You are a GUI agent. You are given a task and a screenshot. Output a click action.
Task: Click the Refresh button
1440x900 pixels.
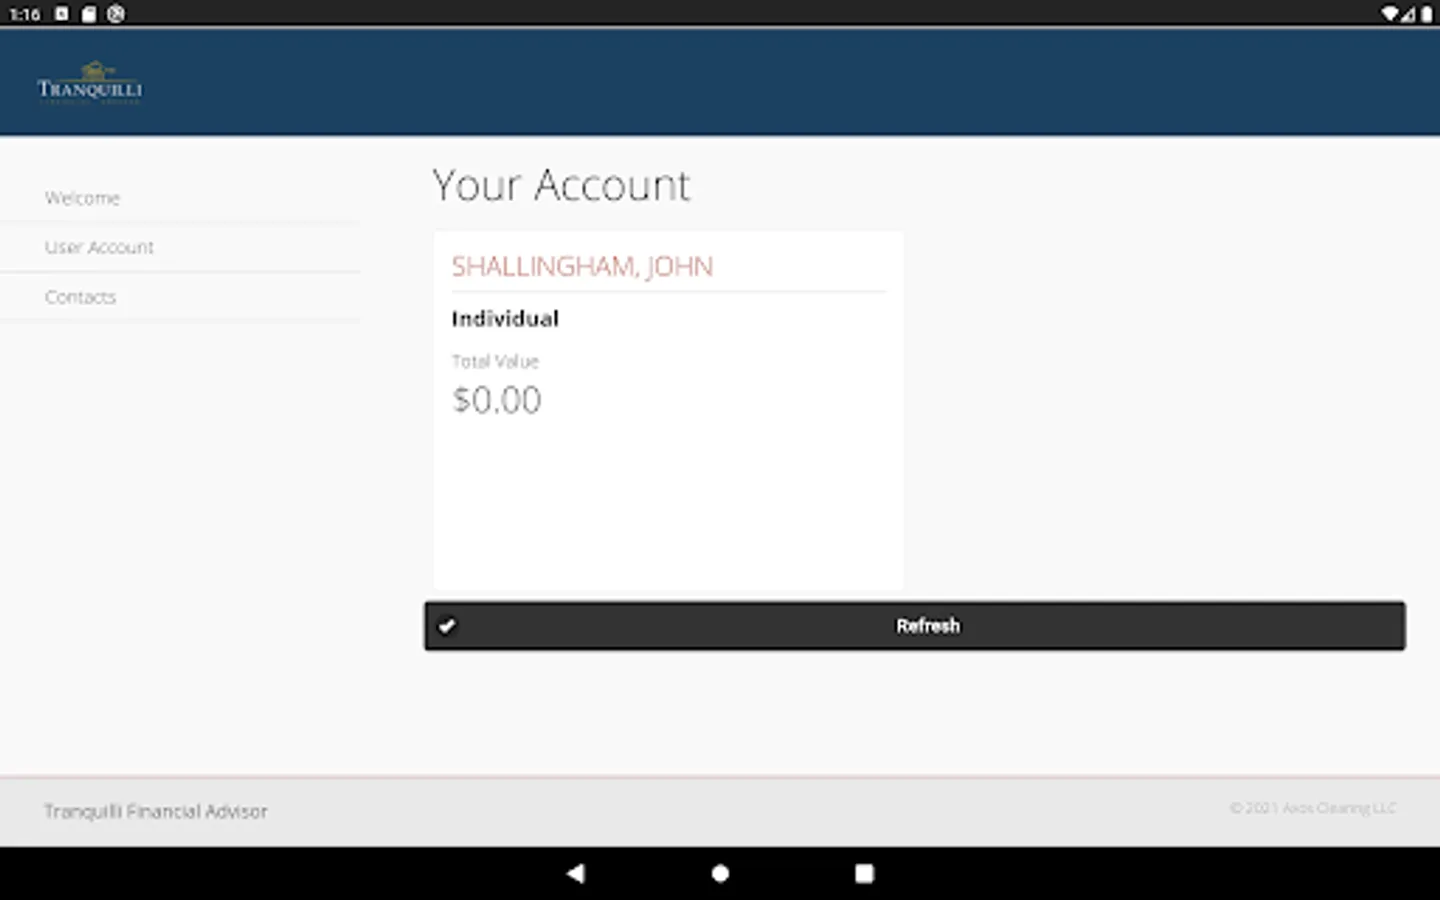tap(914, 626)
